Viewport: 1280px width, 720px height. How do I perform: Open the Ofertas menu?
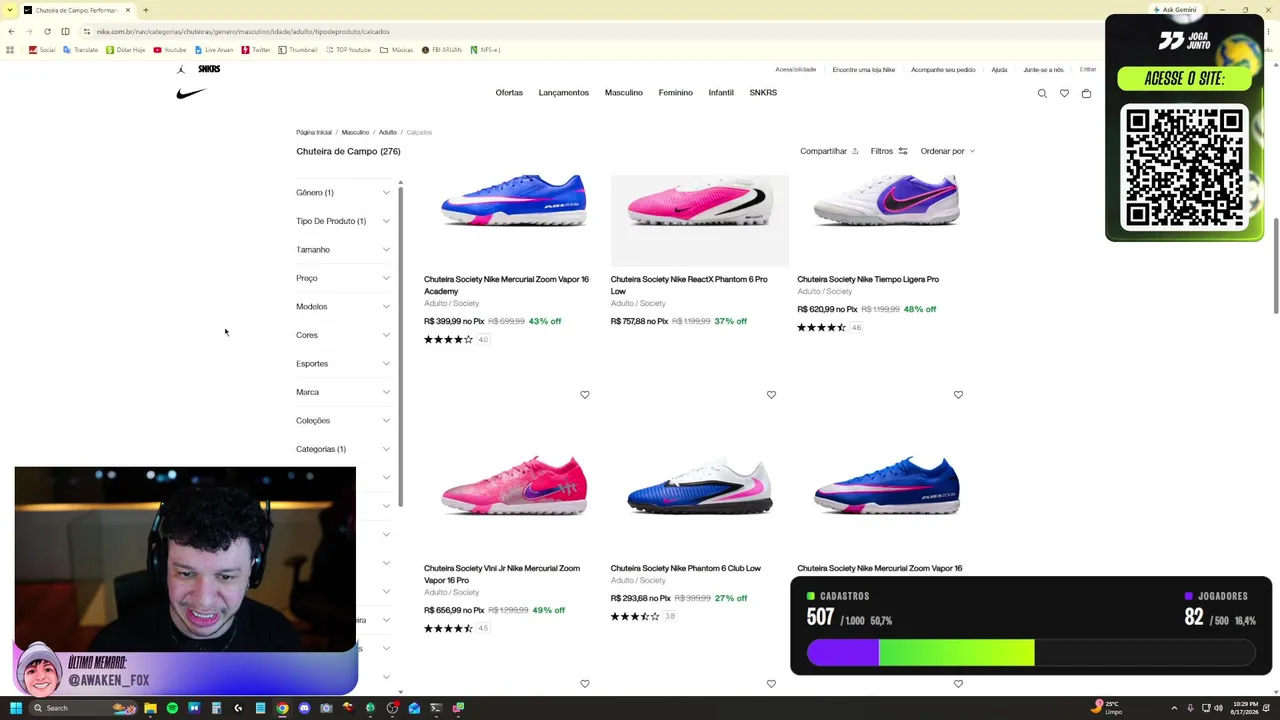pyautogui.click(x=509, y=93)
